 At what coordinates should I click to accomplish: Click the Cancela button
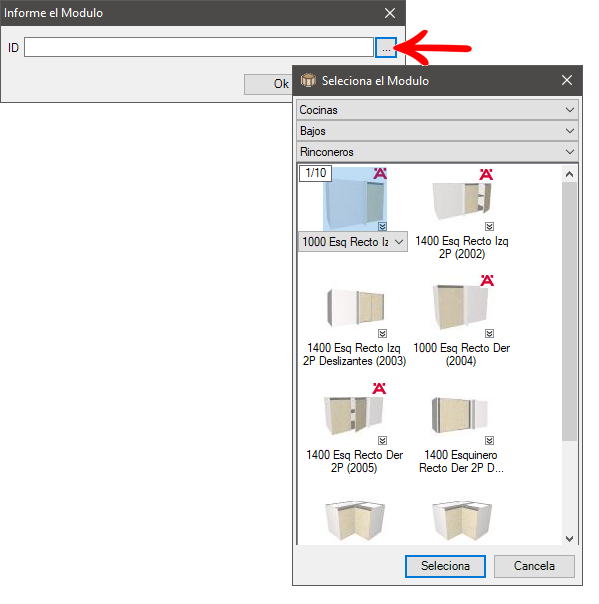coord(534,566)
